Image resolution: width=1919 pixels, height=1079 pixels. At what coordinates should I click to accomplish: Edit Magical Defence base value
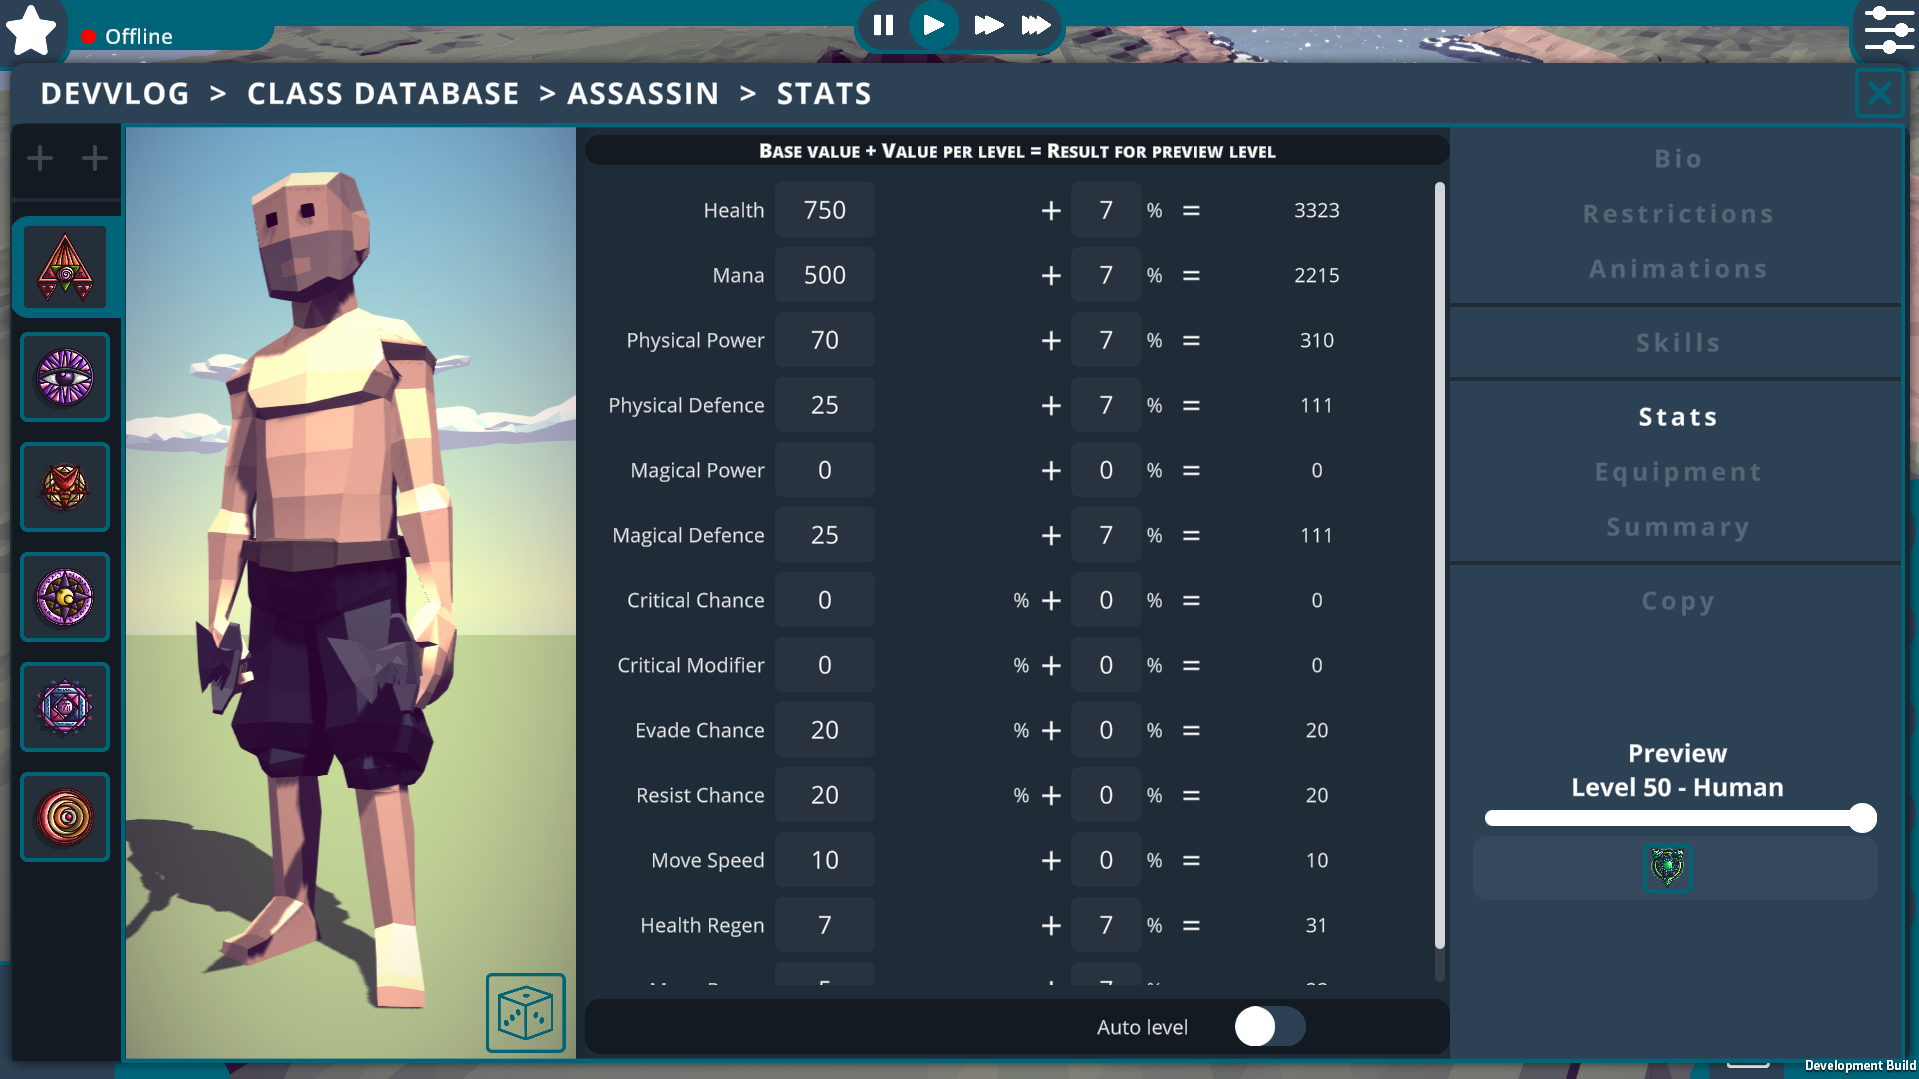pos(825,535)
